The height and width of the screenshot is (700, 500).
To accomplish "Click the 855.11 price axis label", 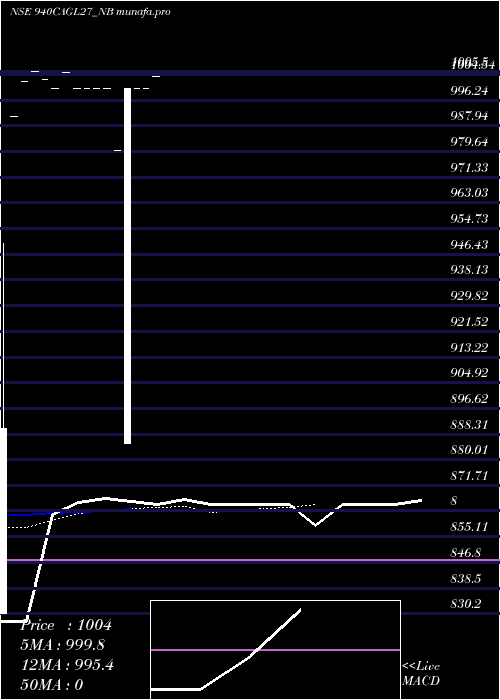I will 469,527.
